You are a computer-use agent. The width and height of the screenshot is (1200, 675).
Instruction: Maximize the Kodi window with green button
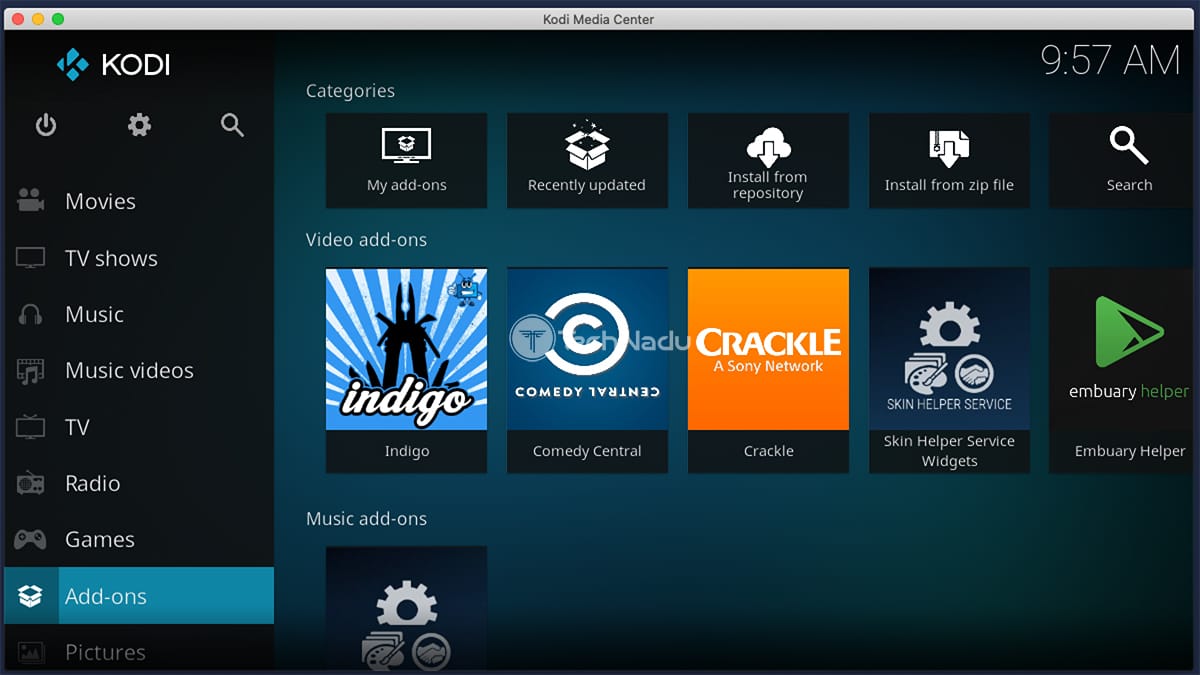58,19
